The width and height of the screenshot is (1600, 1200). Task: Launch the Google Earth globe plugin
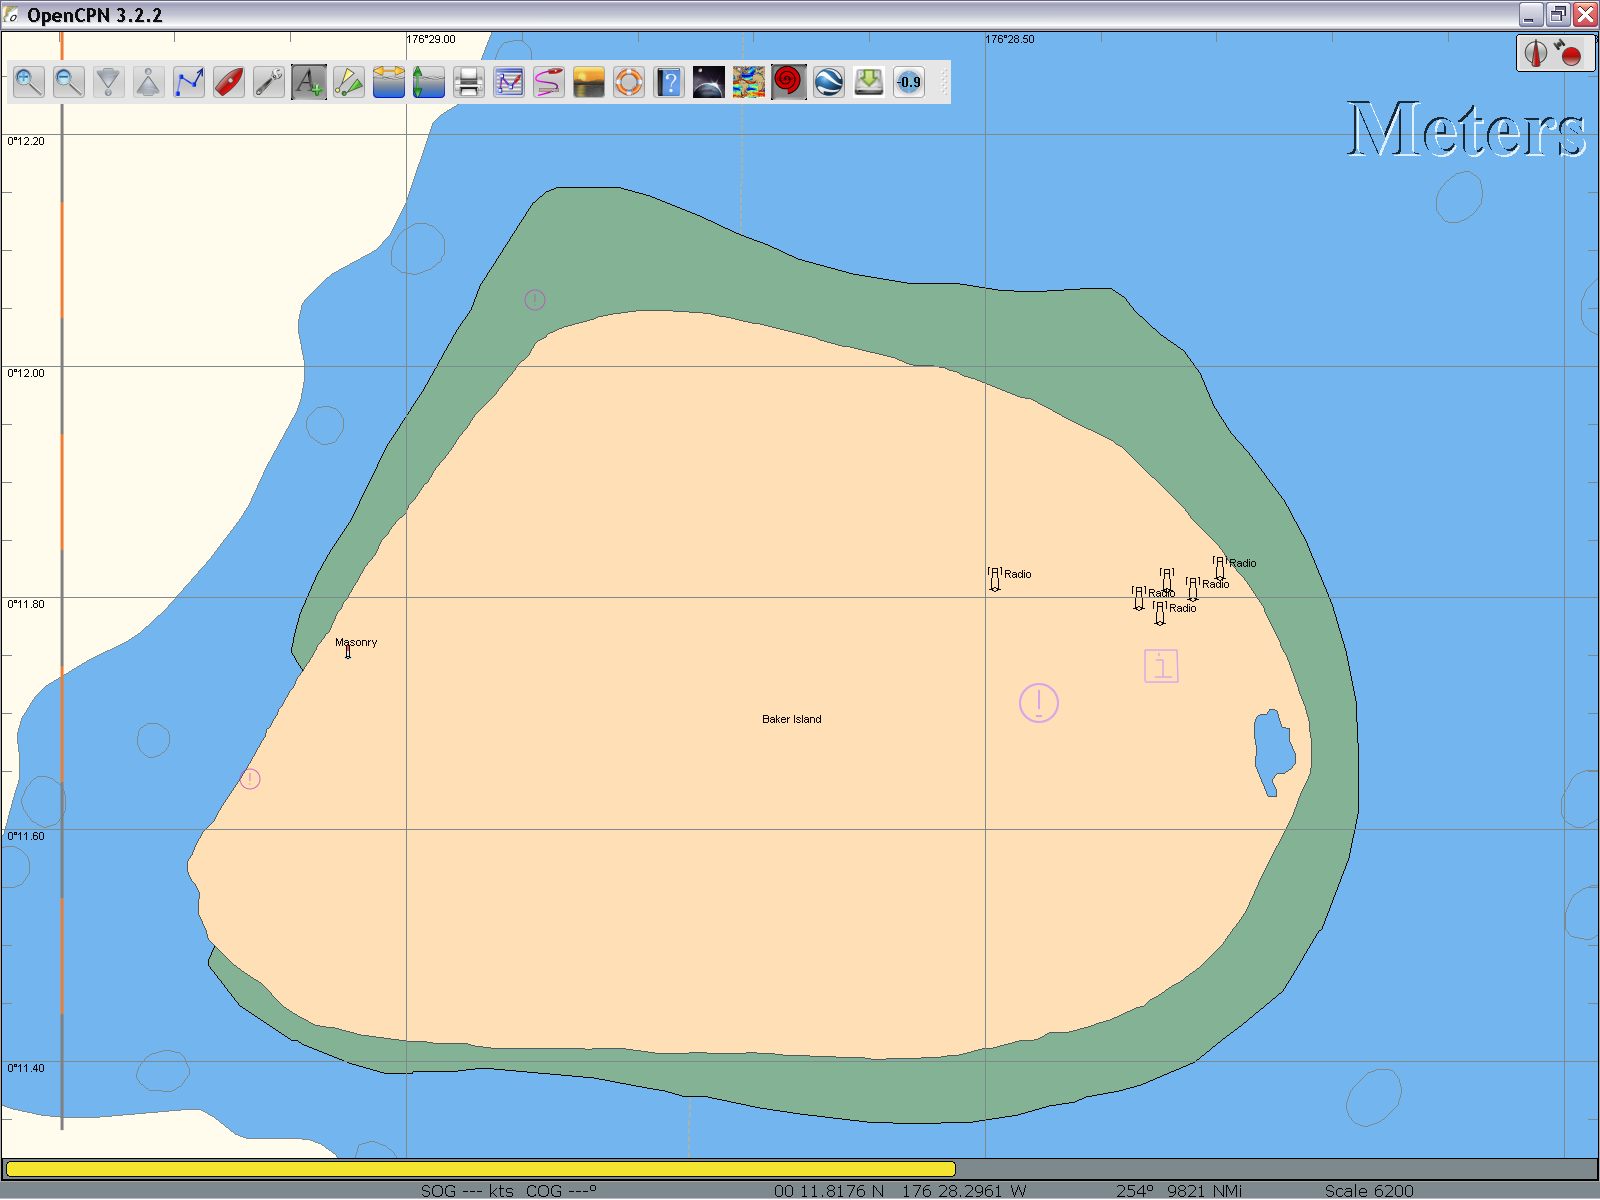[829, 82]
